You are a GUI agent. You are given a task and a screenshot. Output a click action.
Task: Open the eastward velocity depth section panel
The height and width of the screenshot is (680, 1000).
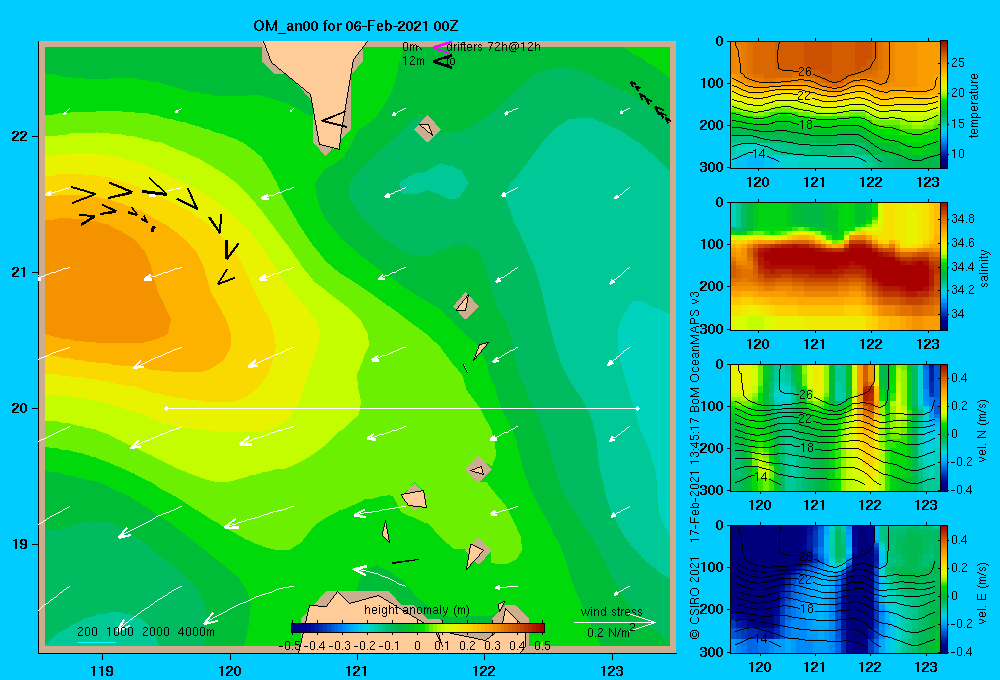coord(835,589)
